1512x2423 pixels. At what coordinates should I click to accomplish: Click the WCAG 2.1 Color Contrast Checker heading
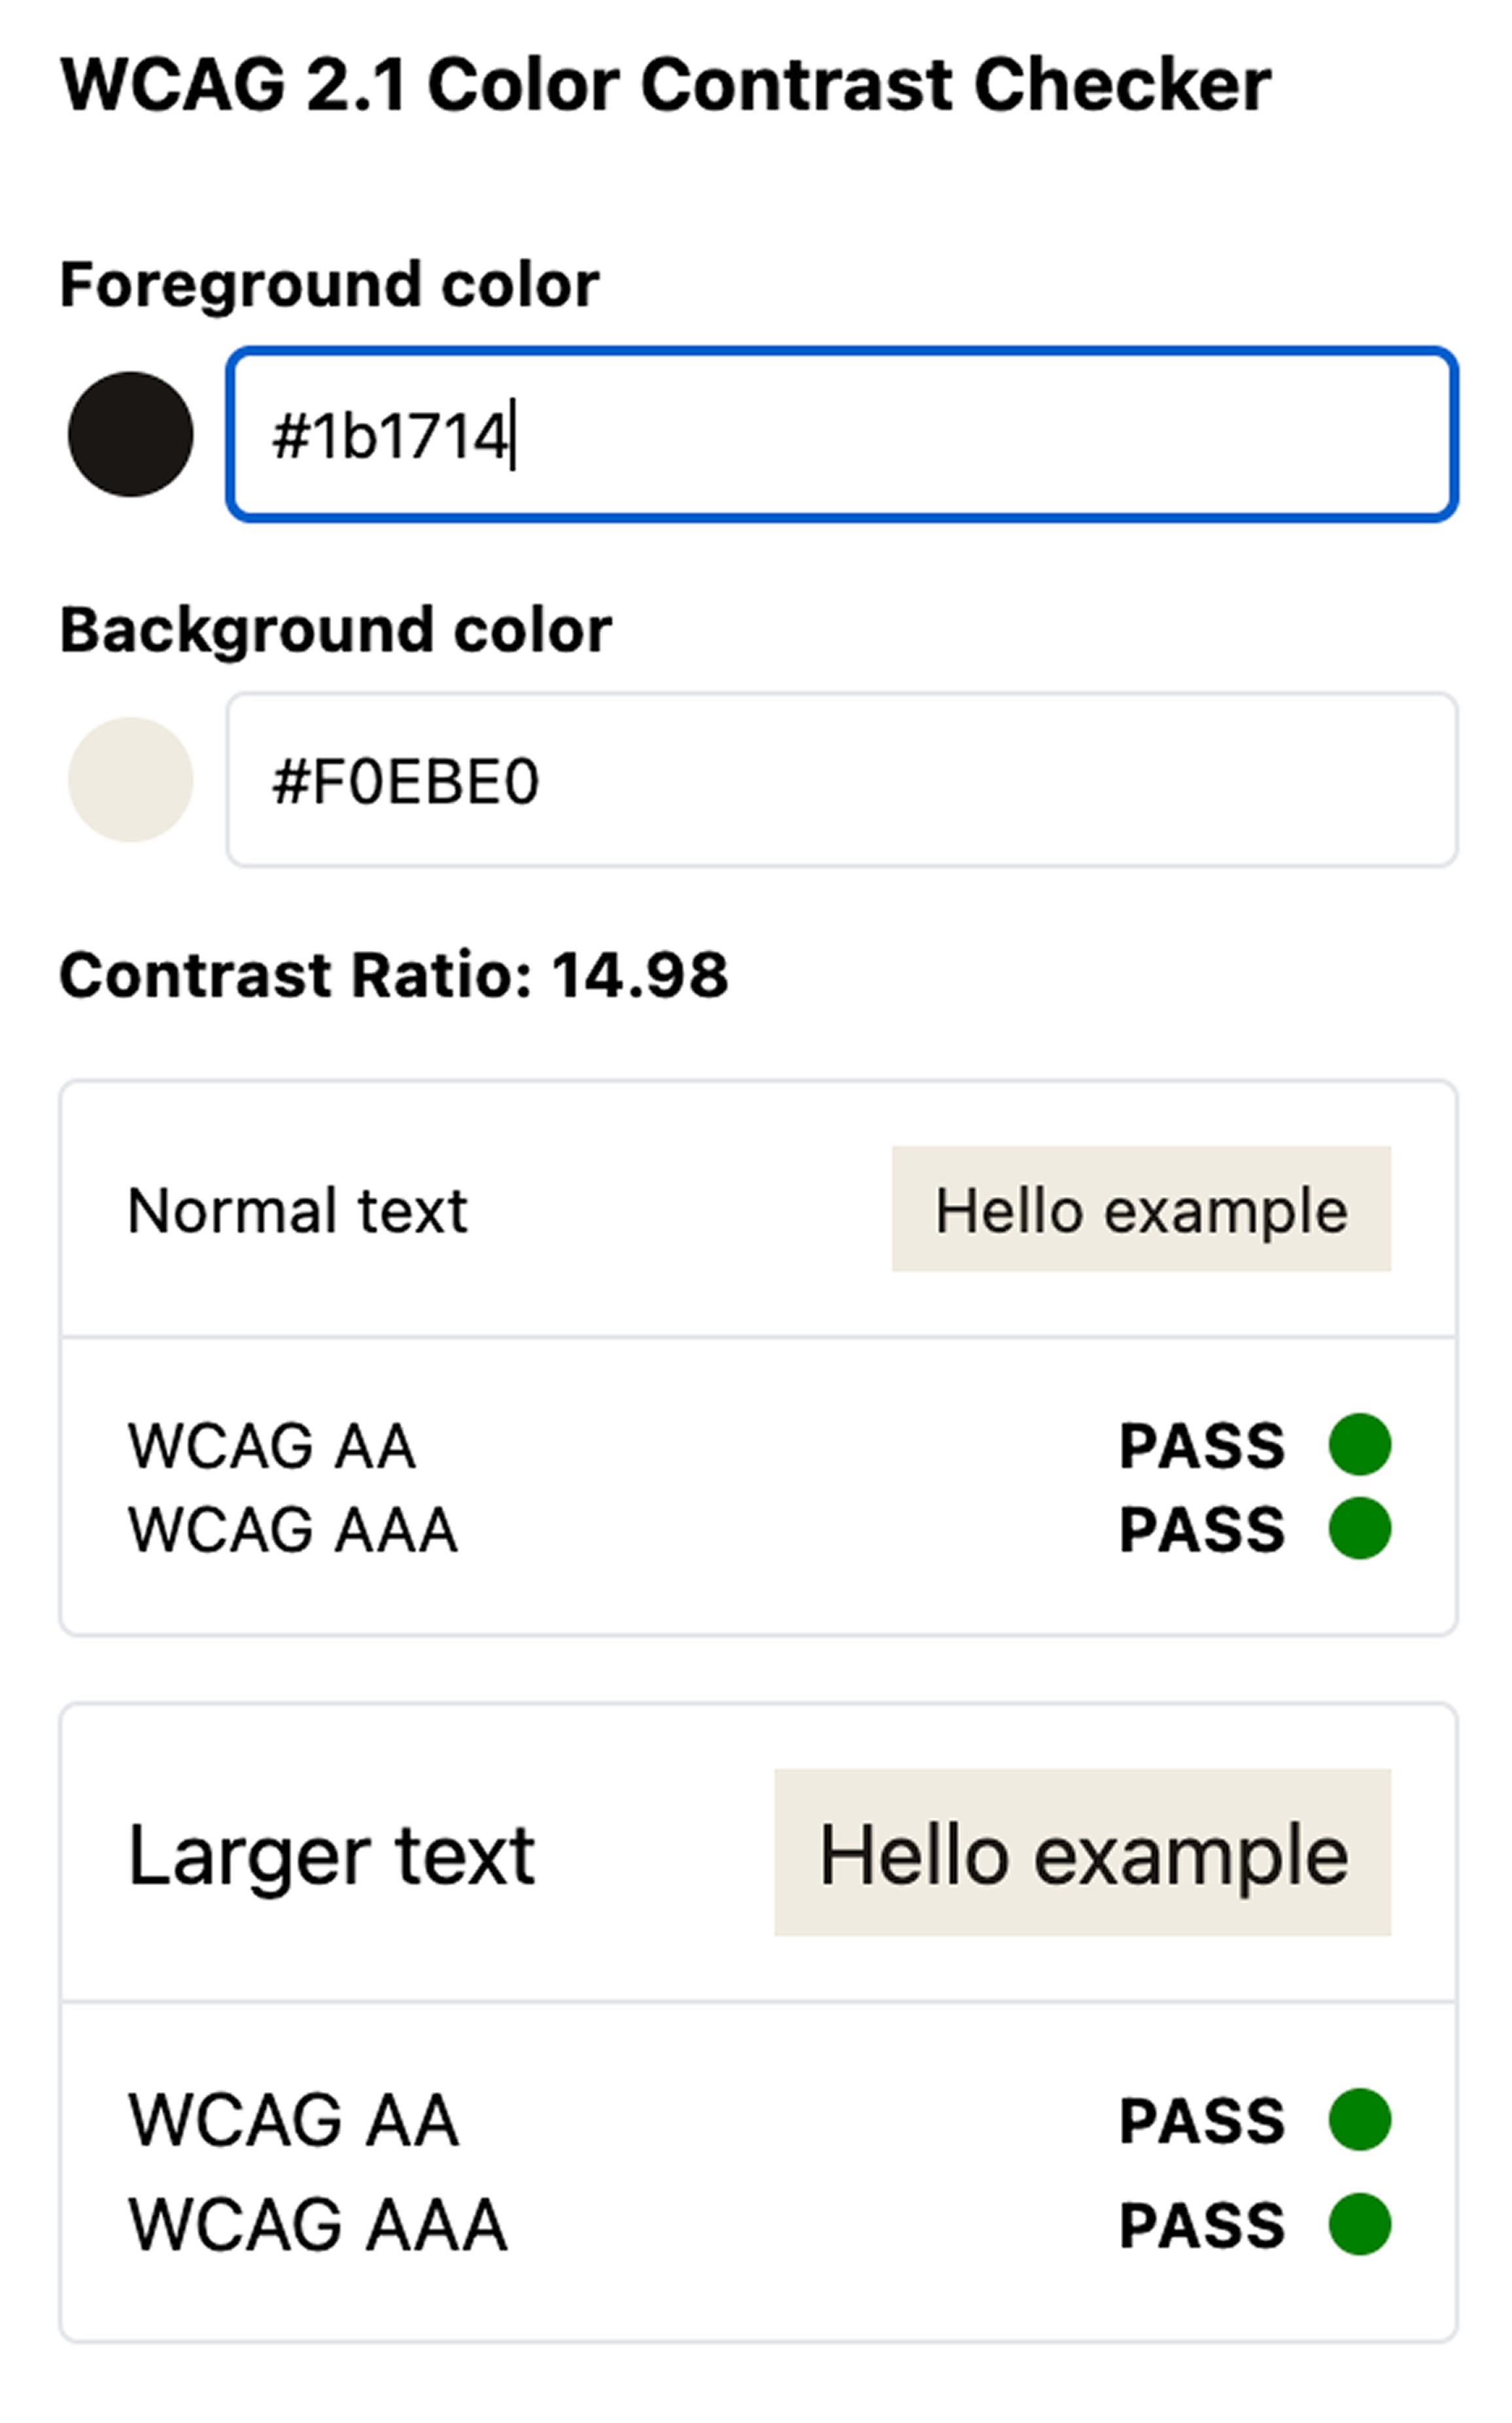(x=665, y=85)
